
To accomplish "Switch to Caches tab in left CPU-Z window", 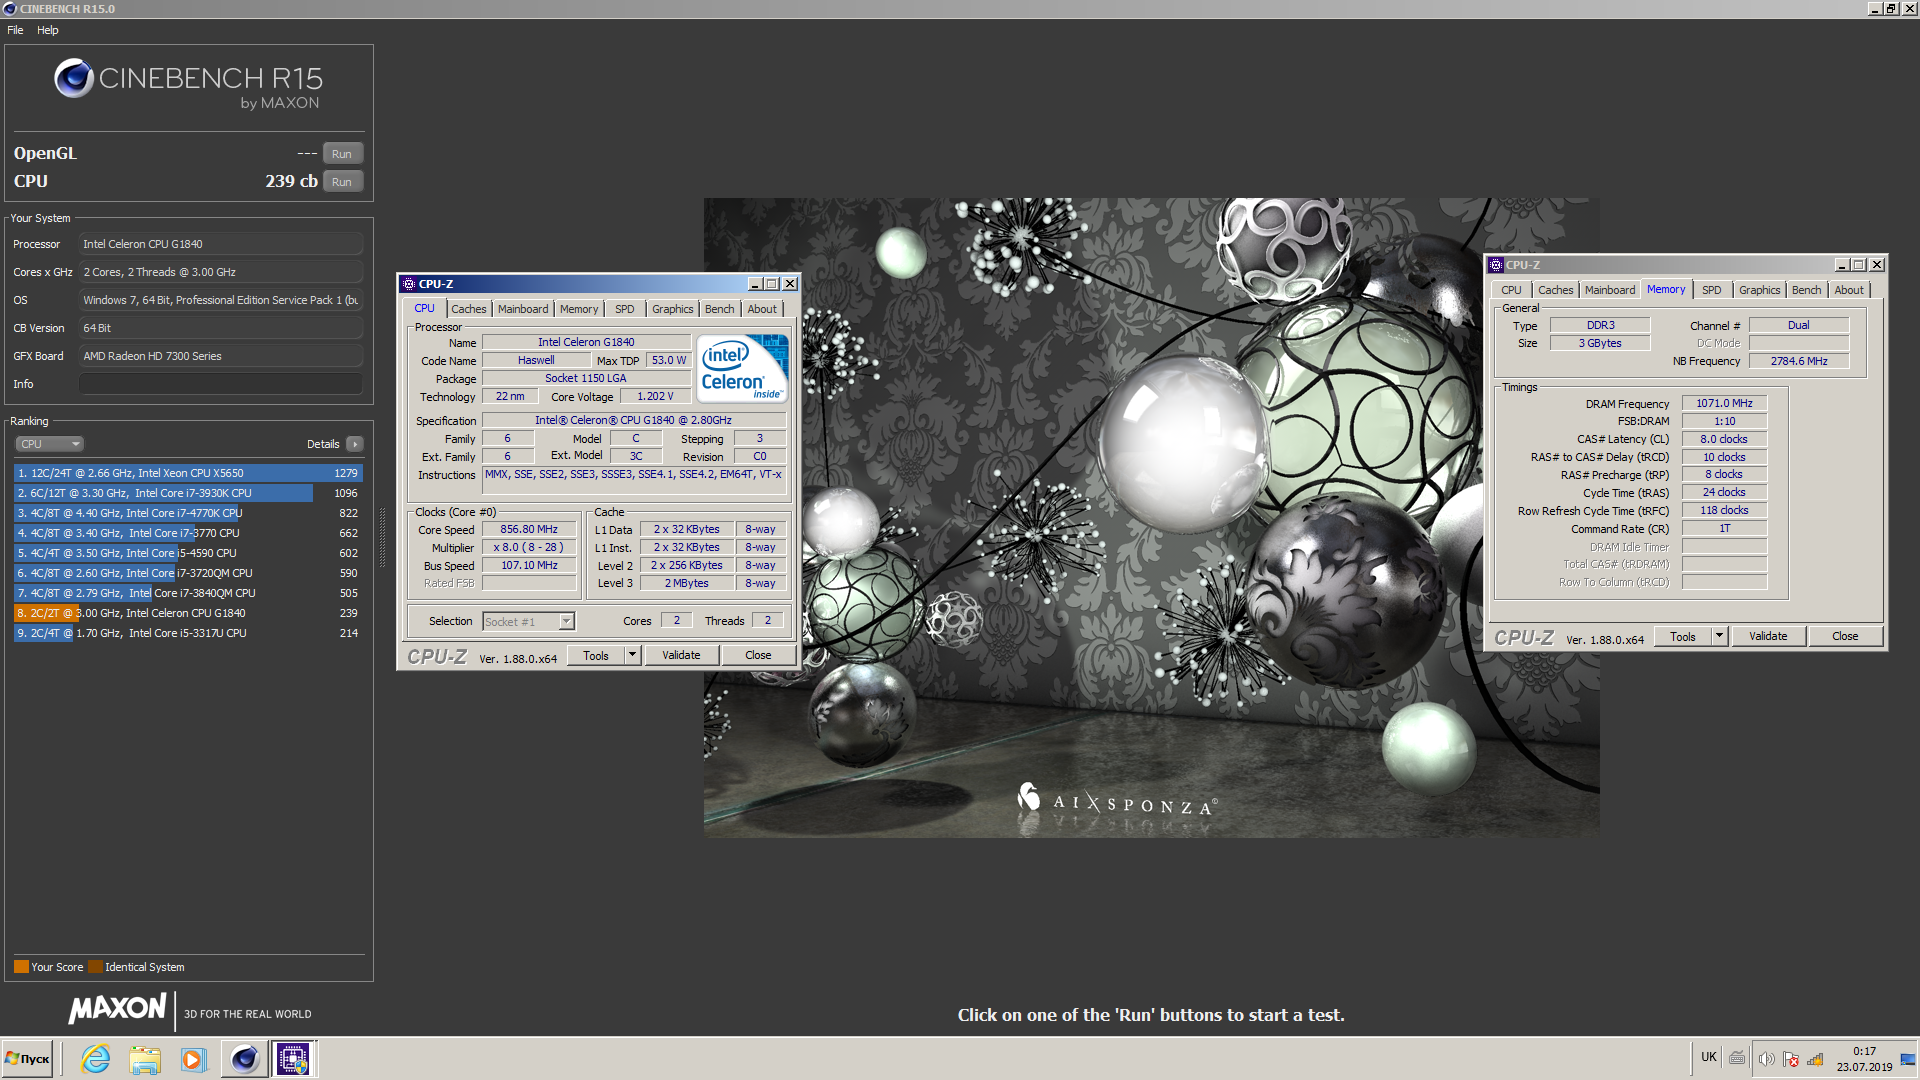I will tap(469, 309).
